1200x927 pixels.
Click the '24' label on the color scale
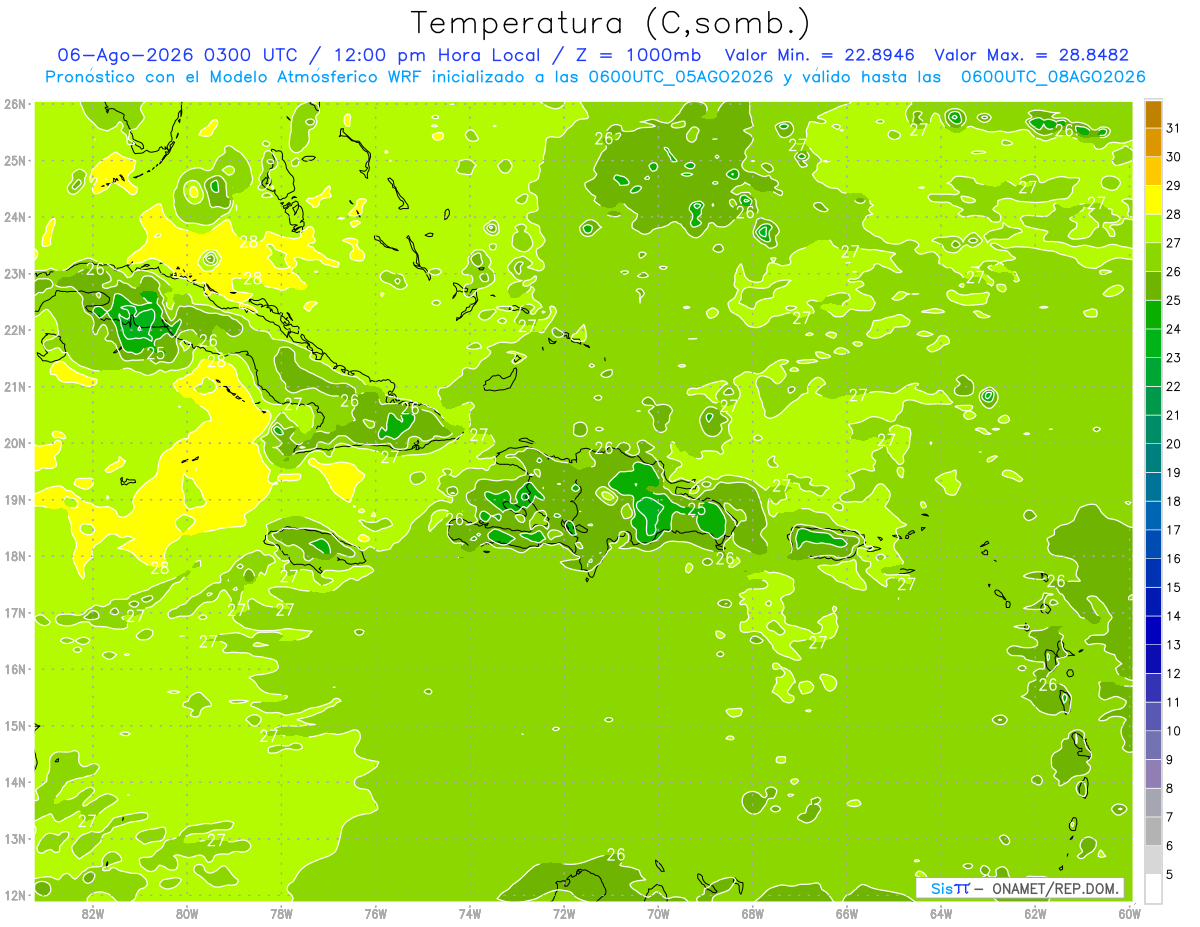click(x=1174, y=329)
